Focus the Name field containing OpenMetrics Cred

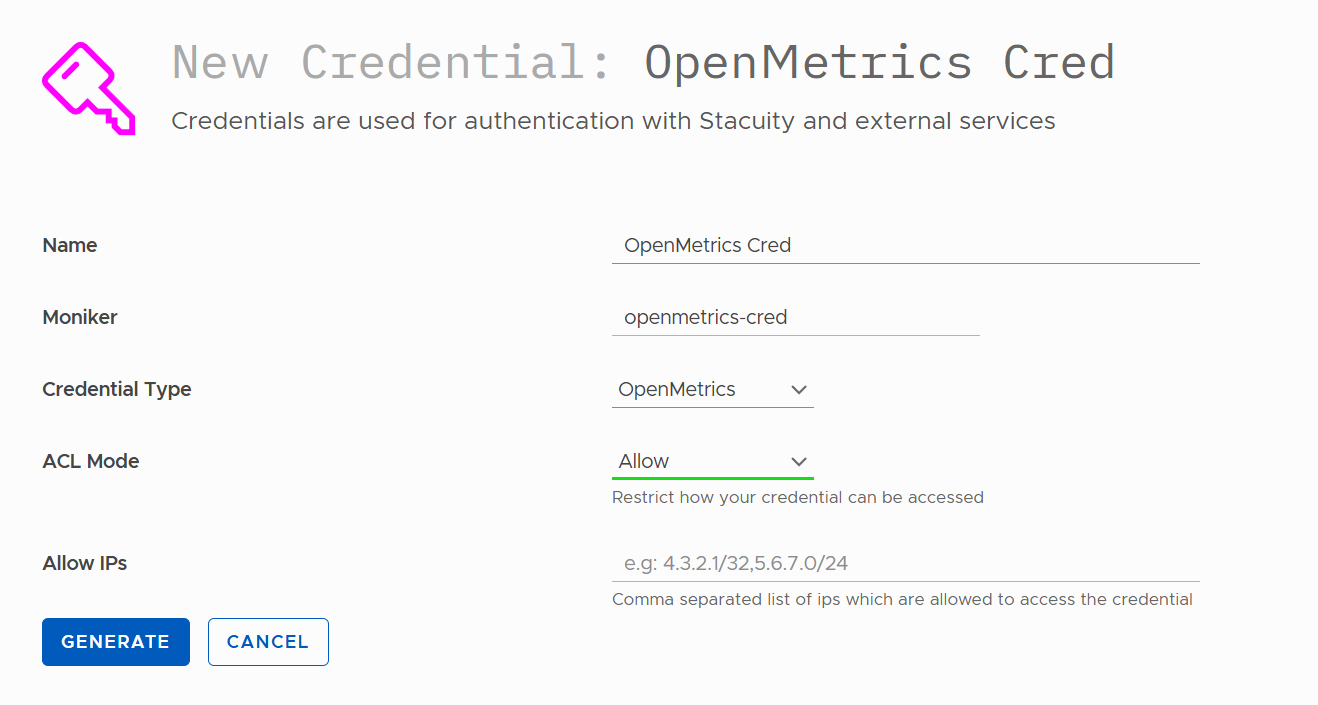coord(906,246)
